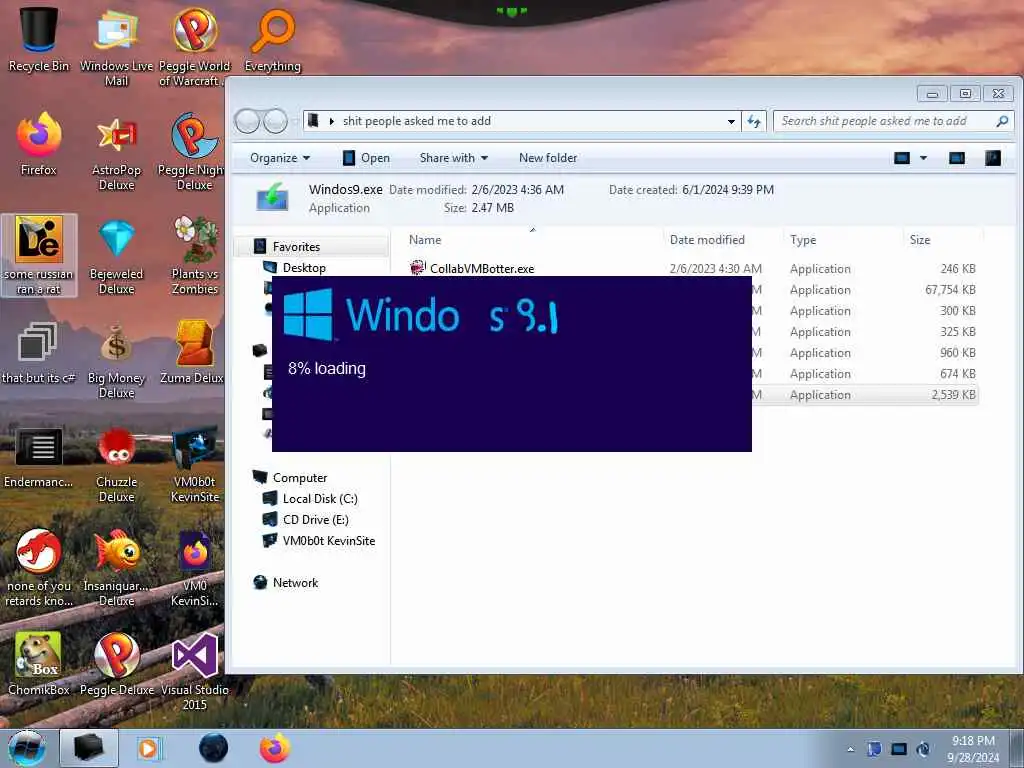Launch the Everything search desktop icon

(x=272, y=39)
